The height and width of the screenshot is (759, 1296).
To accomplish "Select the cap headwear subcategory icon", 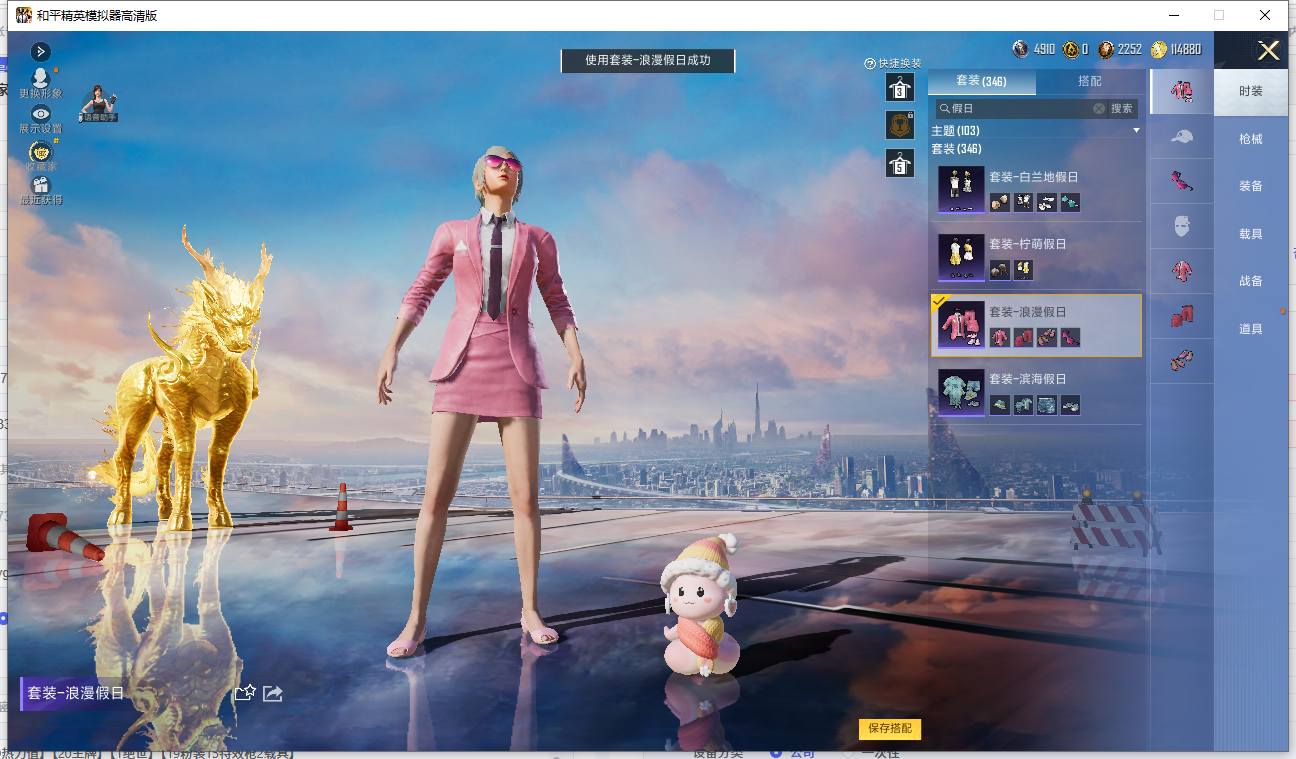I will click(x=1182, y=136).
